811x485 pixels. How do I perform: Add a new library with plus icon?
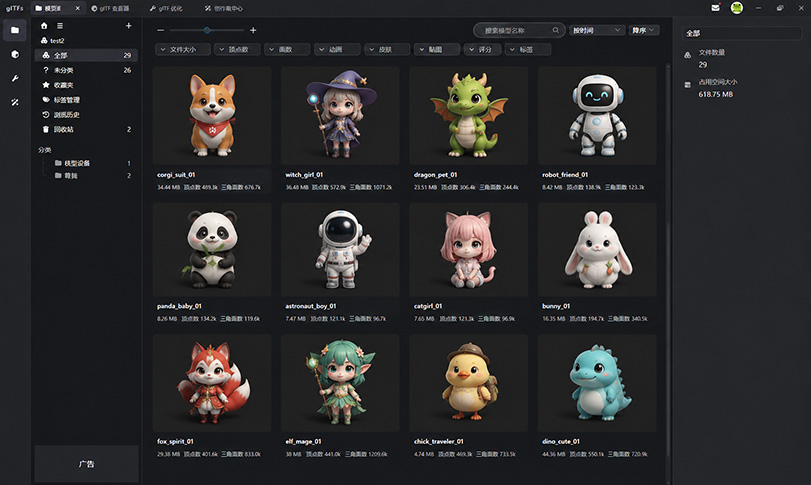128,25
